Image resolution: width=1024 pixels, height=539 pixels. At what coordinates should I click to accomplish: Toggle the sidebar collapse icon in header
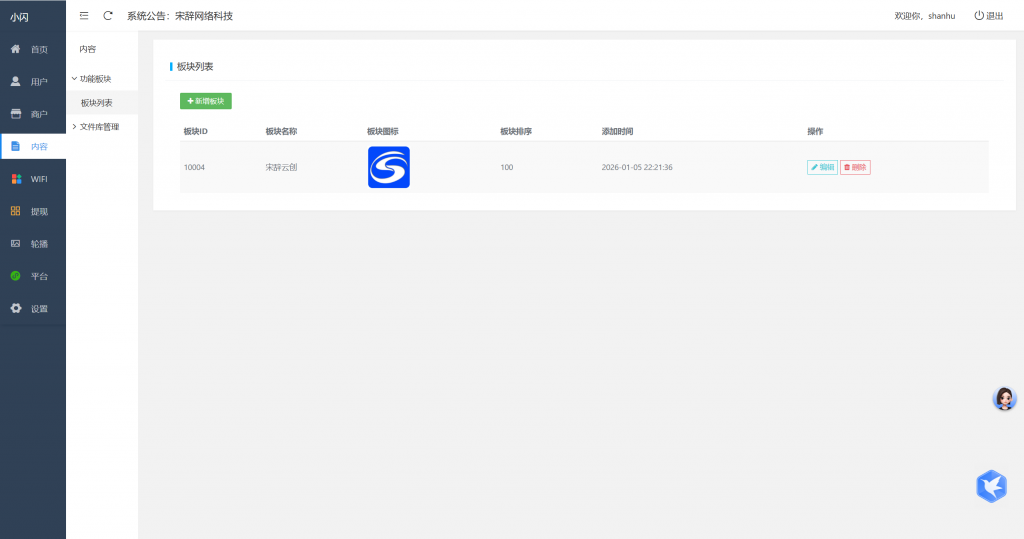[84, 16]
